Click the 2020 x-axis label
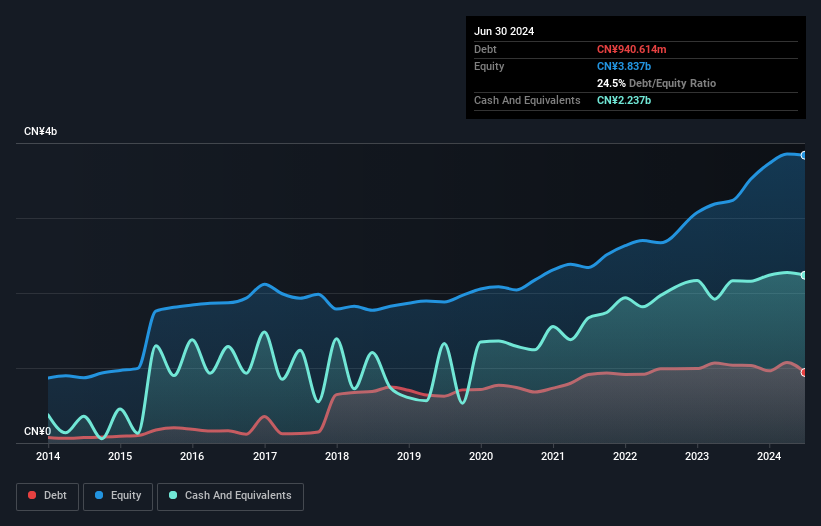The width and height of the screenshot is (821, 526). [x=481, y=456]
